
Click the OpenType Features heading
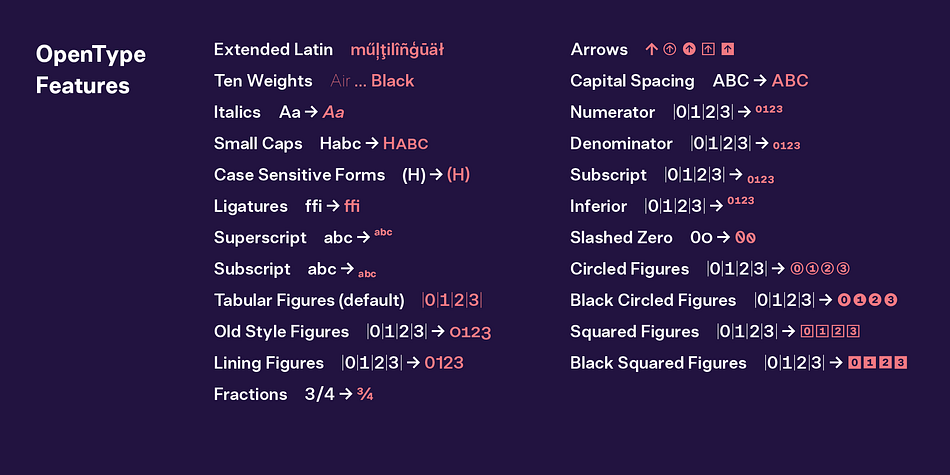(x=91, y=70)
